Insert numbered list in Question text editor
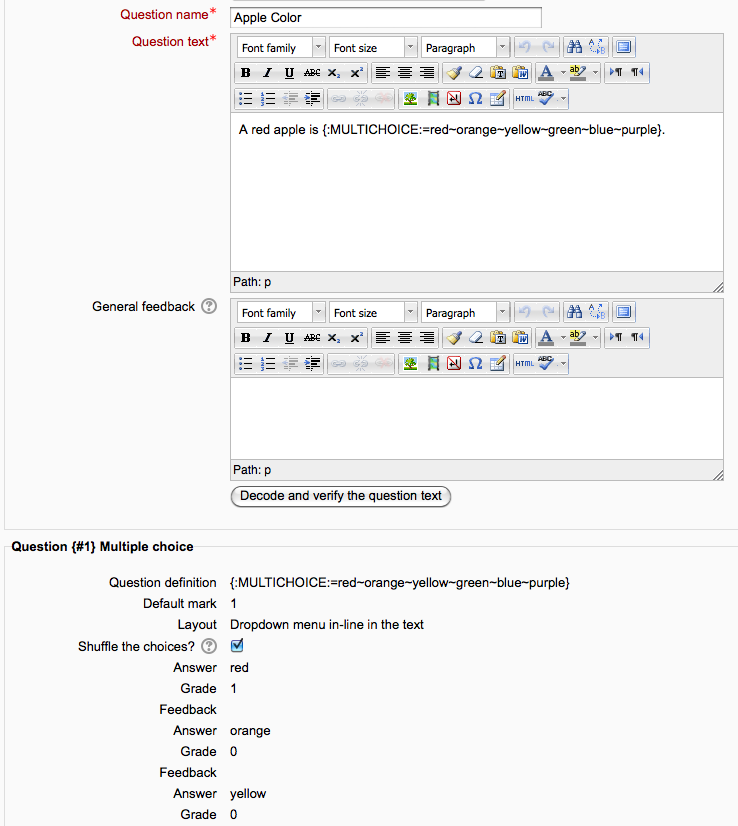 coord(268,99)
